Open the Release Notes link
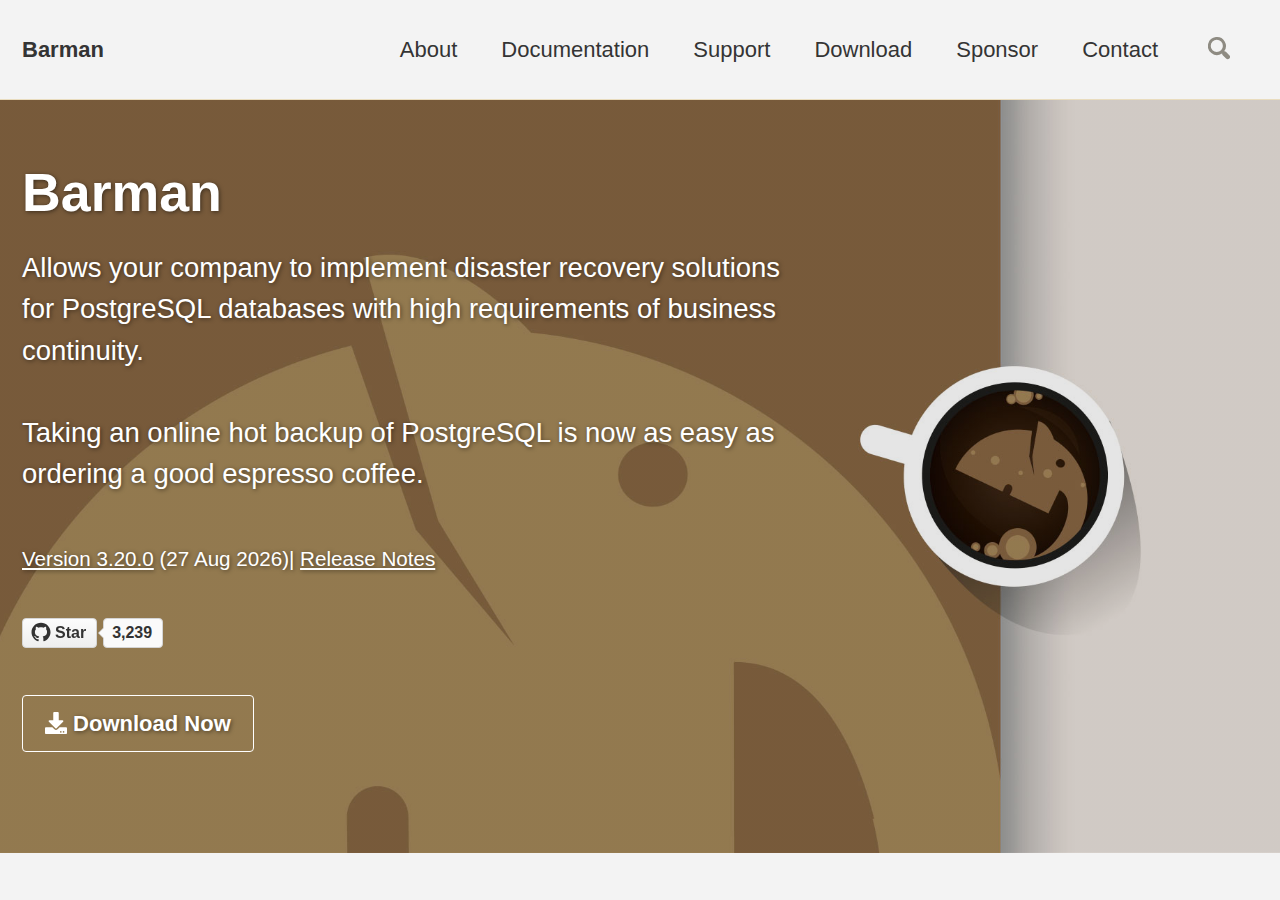The width and height of the screenshot is (1280, 900). 367,559
